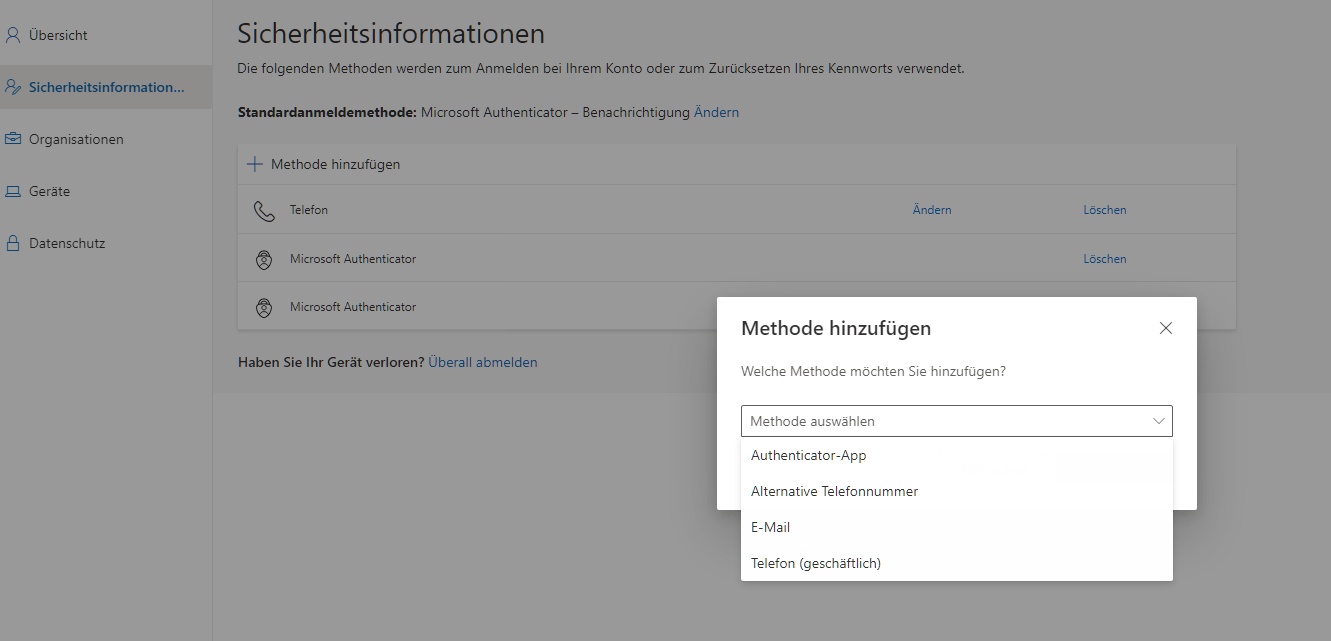This screenshot has width=1331, height=641.
Task: Click Ändern next to Standardanmeldemethode
Action: pyautogui.click(x=717, y=112)
